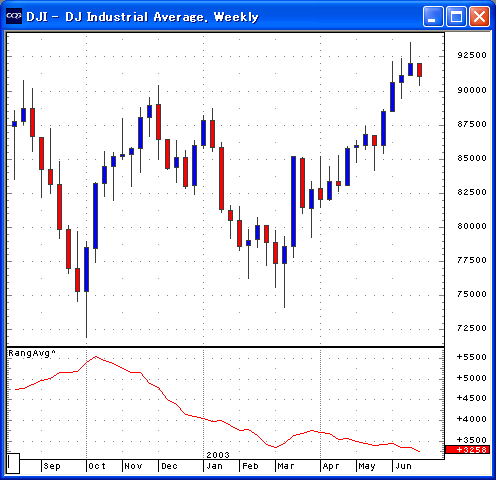Click the RangAvg^ study label
The height and width of the screenshot is (480, 496).
pos(32,353)
